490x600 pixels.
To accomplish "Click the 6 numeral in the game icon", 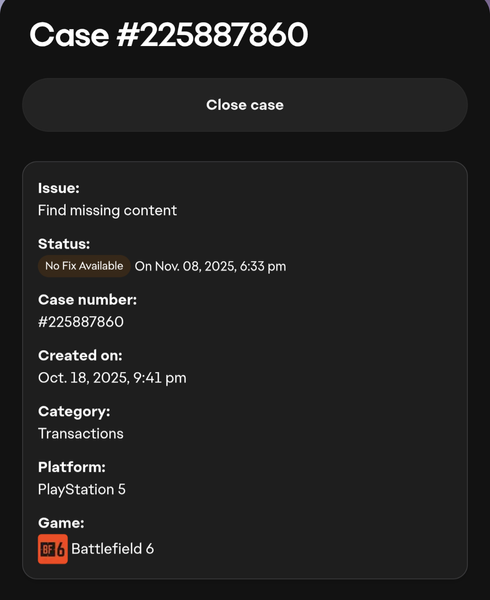I will [61, 550].
